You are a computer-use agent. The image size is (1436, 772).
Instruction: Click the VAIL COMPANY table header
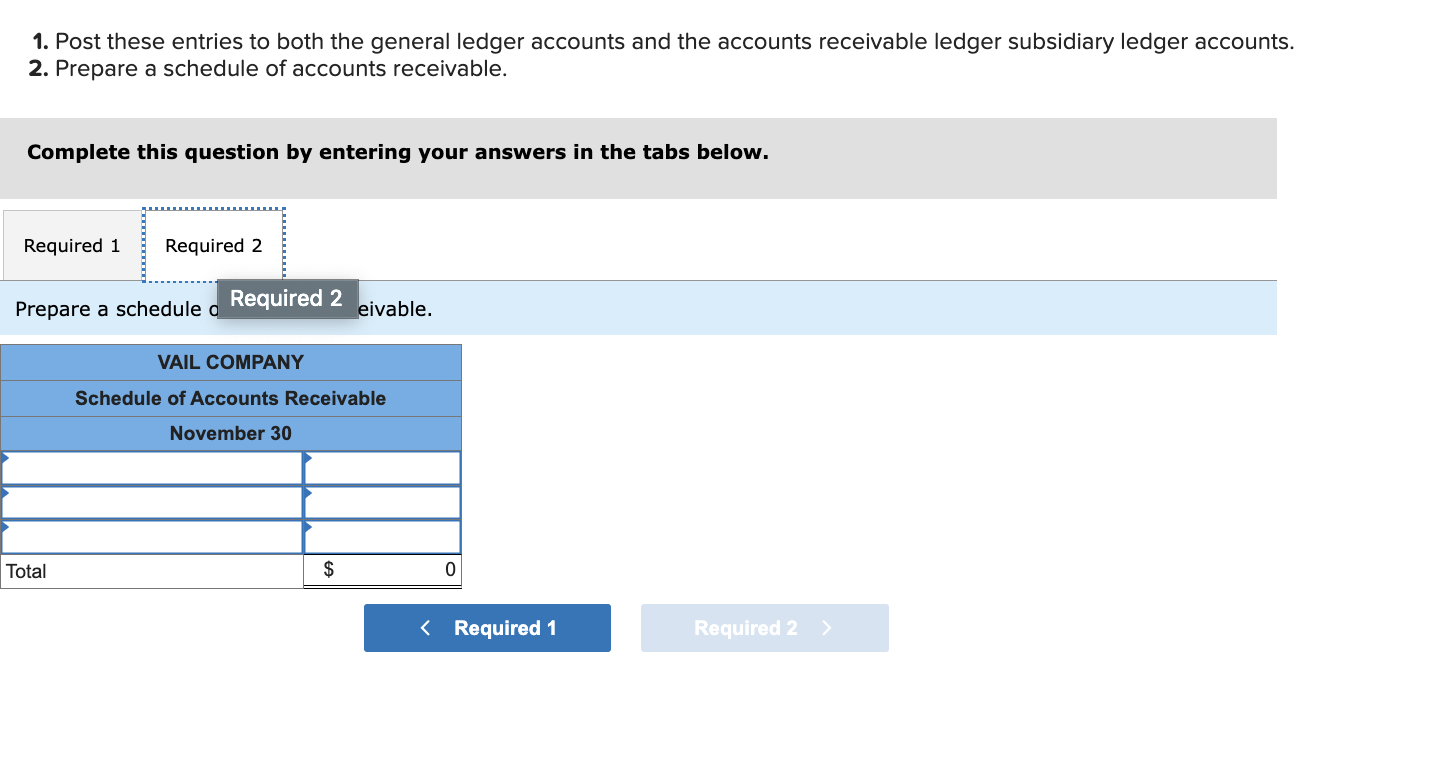(230, 362)
